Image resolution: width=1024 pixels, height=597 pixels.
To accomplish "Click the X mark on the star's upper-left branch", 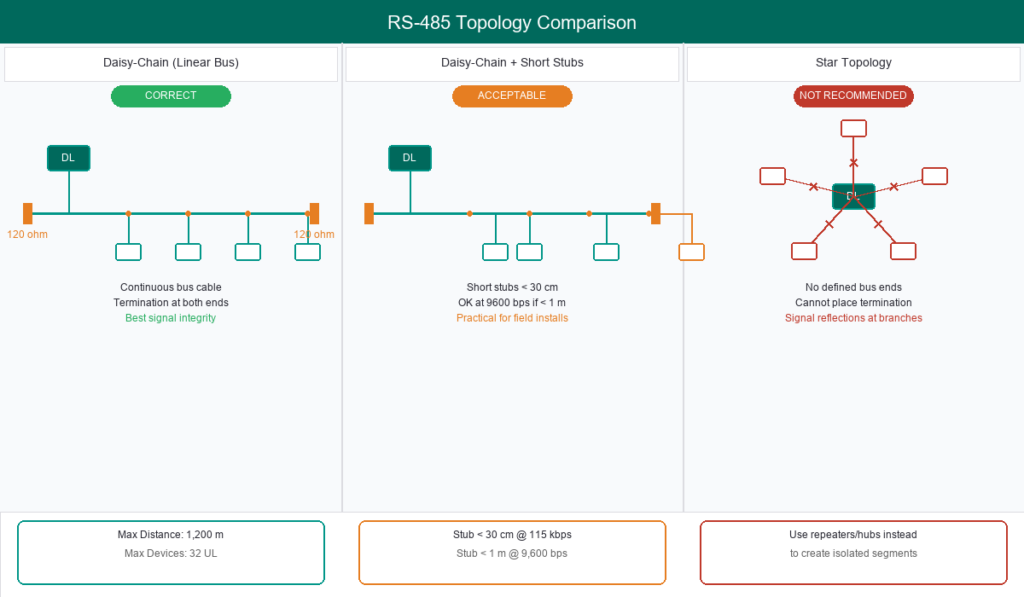I will coord(813,187).
